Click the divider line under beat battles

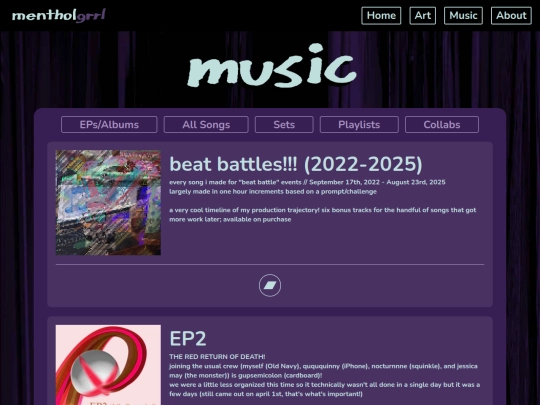coord(270,264)
